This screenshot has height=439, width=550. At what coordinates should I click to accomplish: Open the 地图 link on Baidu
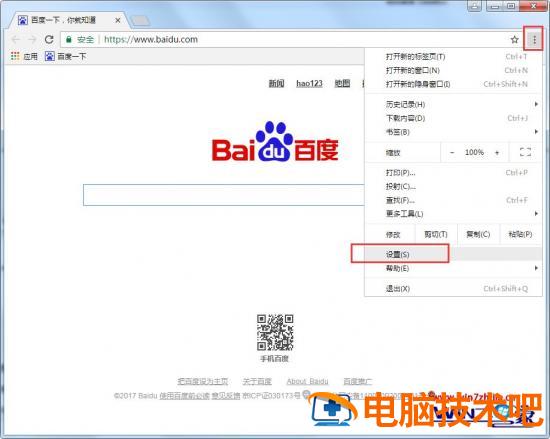click(x=342, y=83)
